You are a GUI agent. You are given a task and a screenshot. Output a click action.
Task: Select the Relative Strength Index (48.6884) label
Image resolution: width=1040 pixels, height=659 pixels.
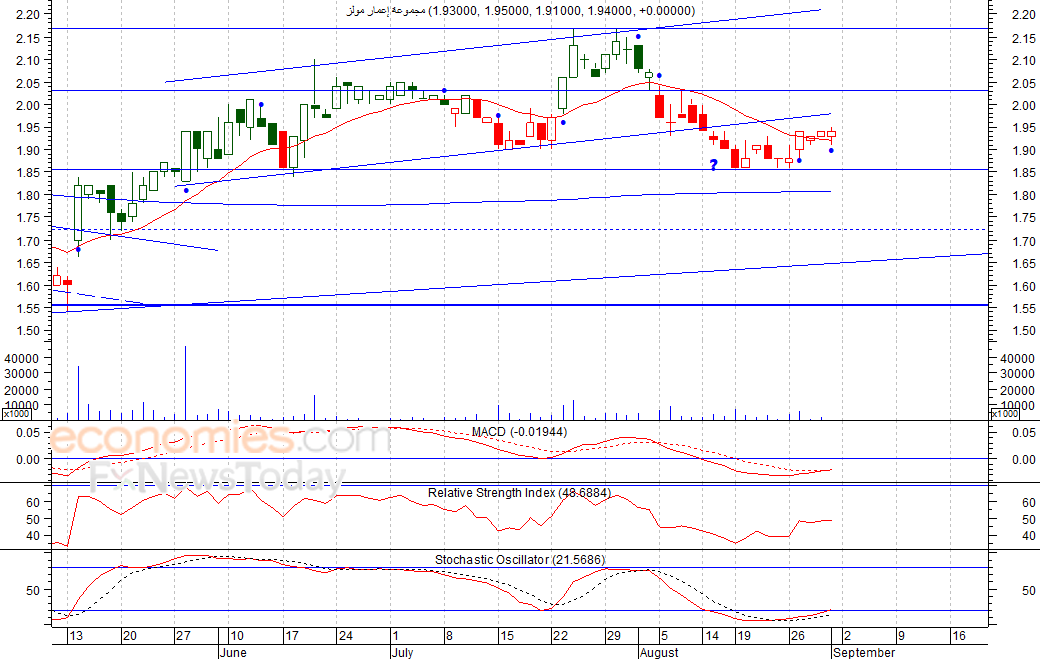pos(519,493)
